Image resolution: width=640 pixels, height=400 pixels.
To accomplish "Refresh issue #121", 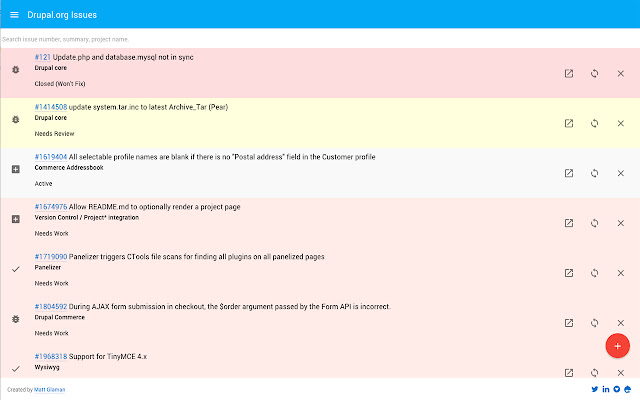I will click(x=594, y=73).
